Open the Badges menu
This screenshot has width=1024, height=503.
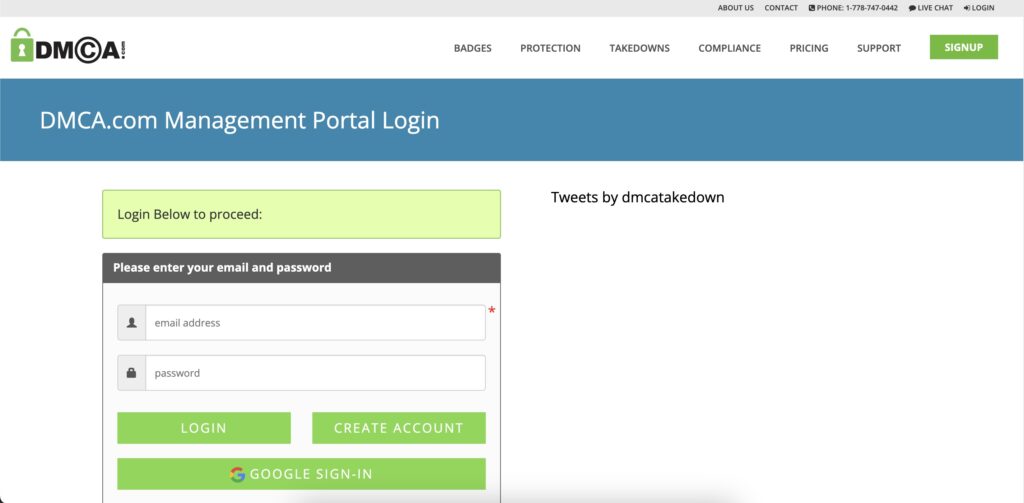pyautogui.click(x=473, y=48)
